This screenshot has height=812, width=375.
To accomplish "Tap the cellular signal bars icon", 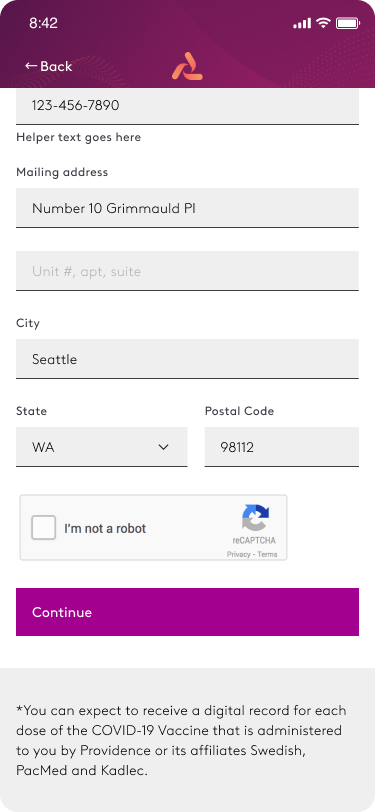I will click(302, 23).
